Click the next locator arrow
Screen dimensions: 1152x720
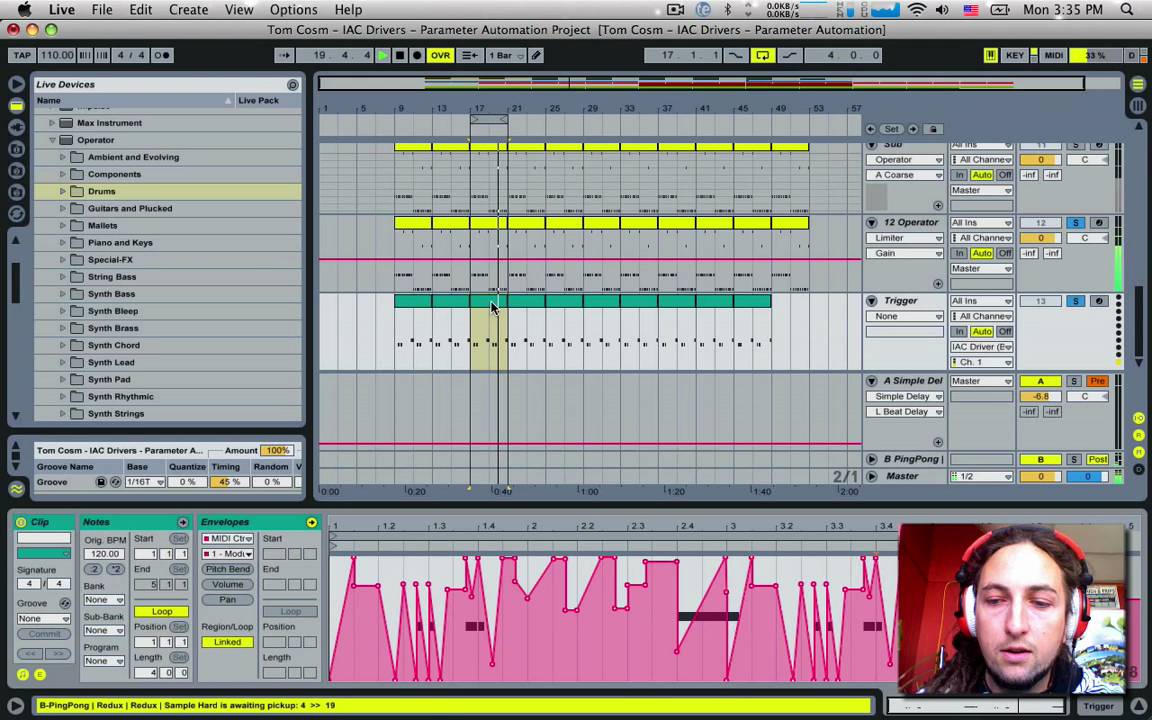click(912, 129)
